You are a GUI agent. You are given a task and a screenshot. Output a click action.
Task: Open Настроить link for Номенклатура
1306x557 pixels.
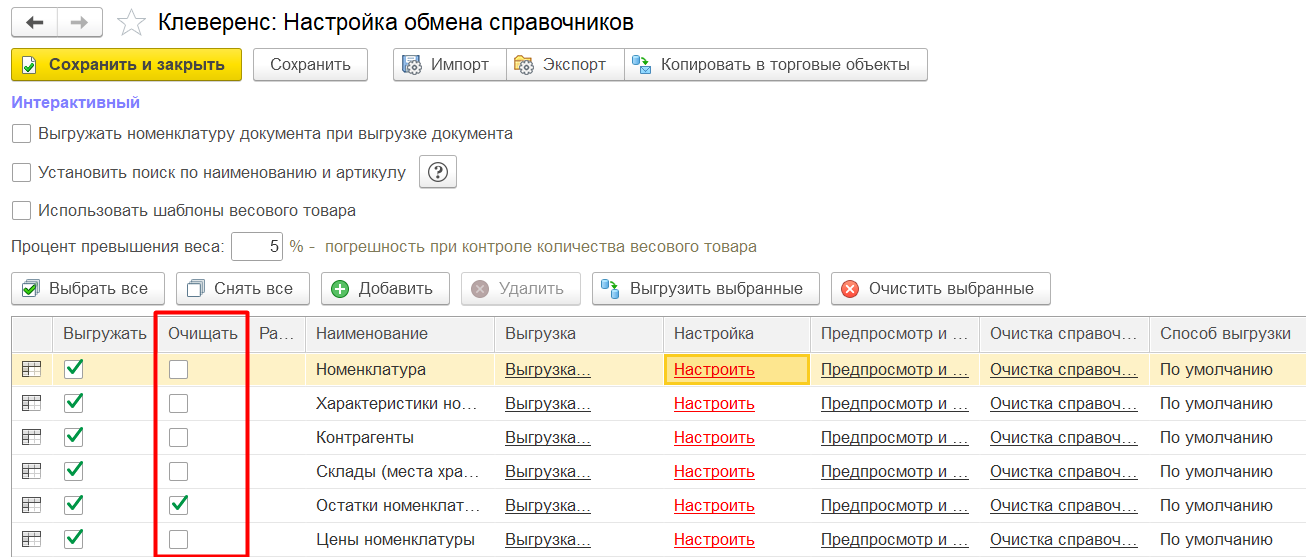click(714, 369)
